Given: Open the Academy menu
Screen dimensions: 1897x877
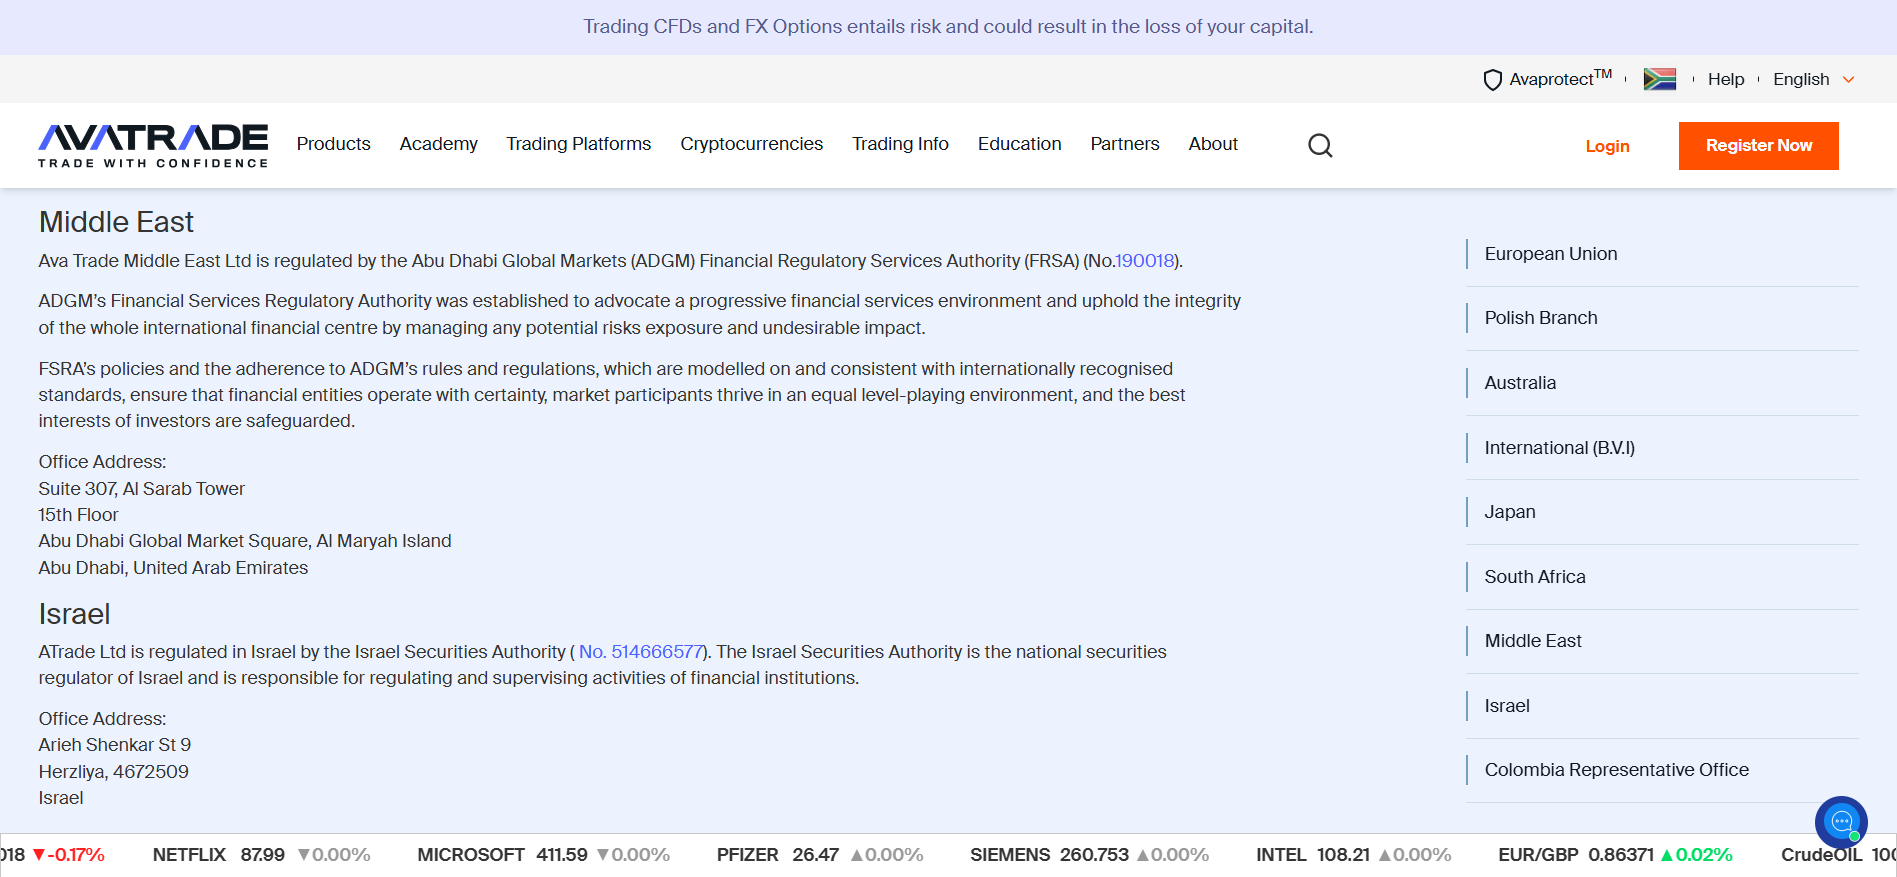Looking at the screenshot, I should [439, 144].
